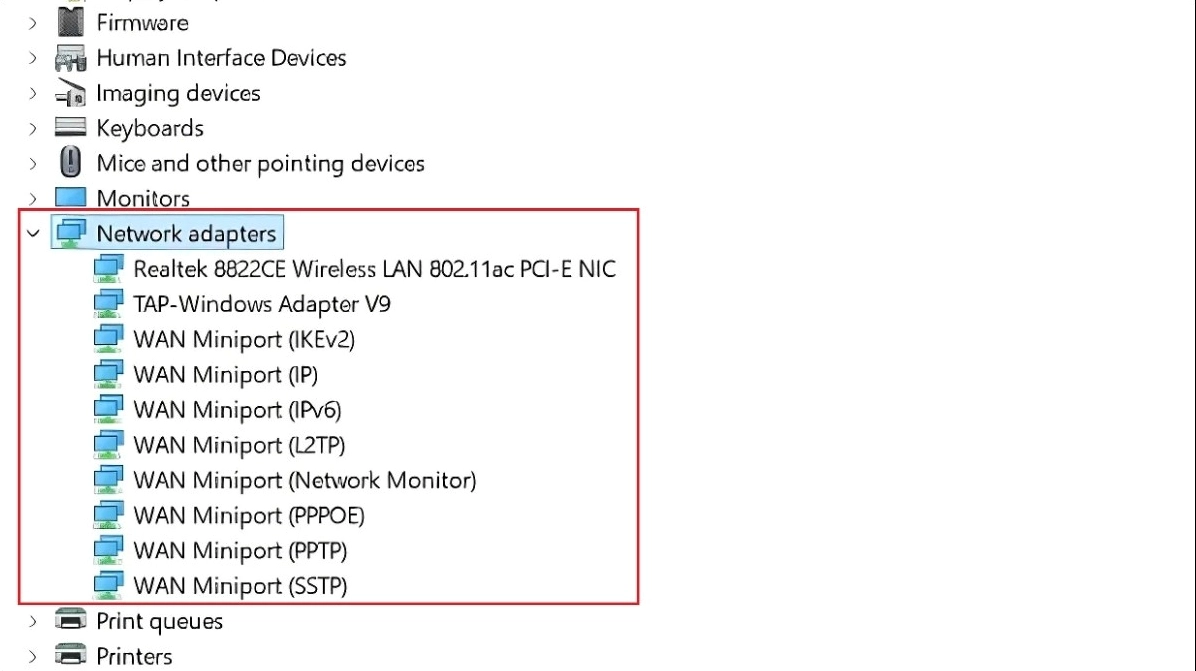The width and height of the screenshot is (1196, 671).
Task: Click the Mice and other pointing devices icon
Action: [70, 163]
